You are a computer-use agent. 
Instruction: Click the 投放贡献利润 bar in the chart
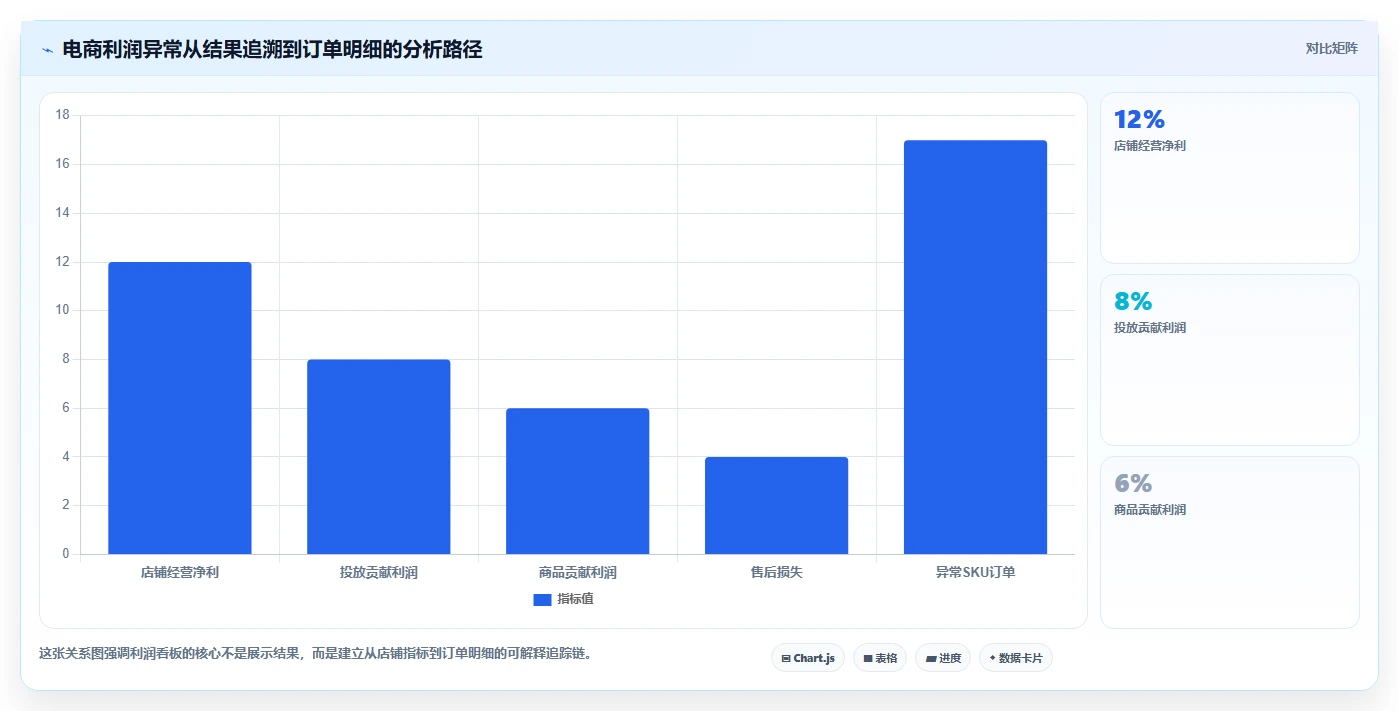click(x=378, y=457)
